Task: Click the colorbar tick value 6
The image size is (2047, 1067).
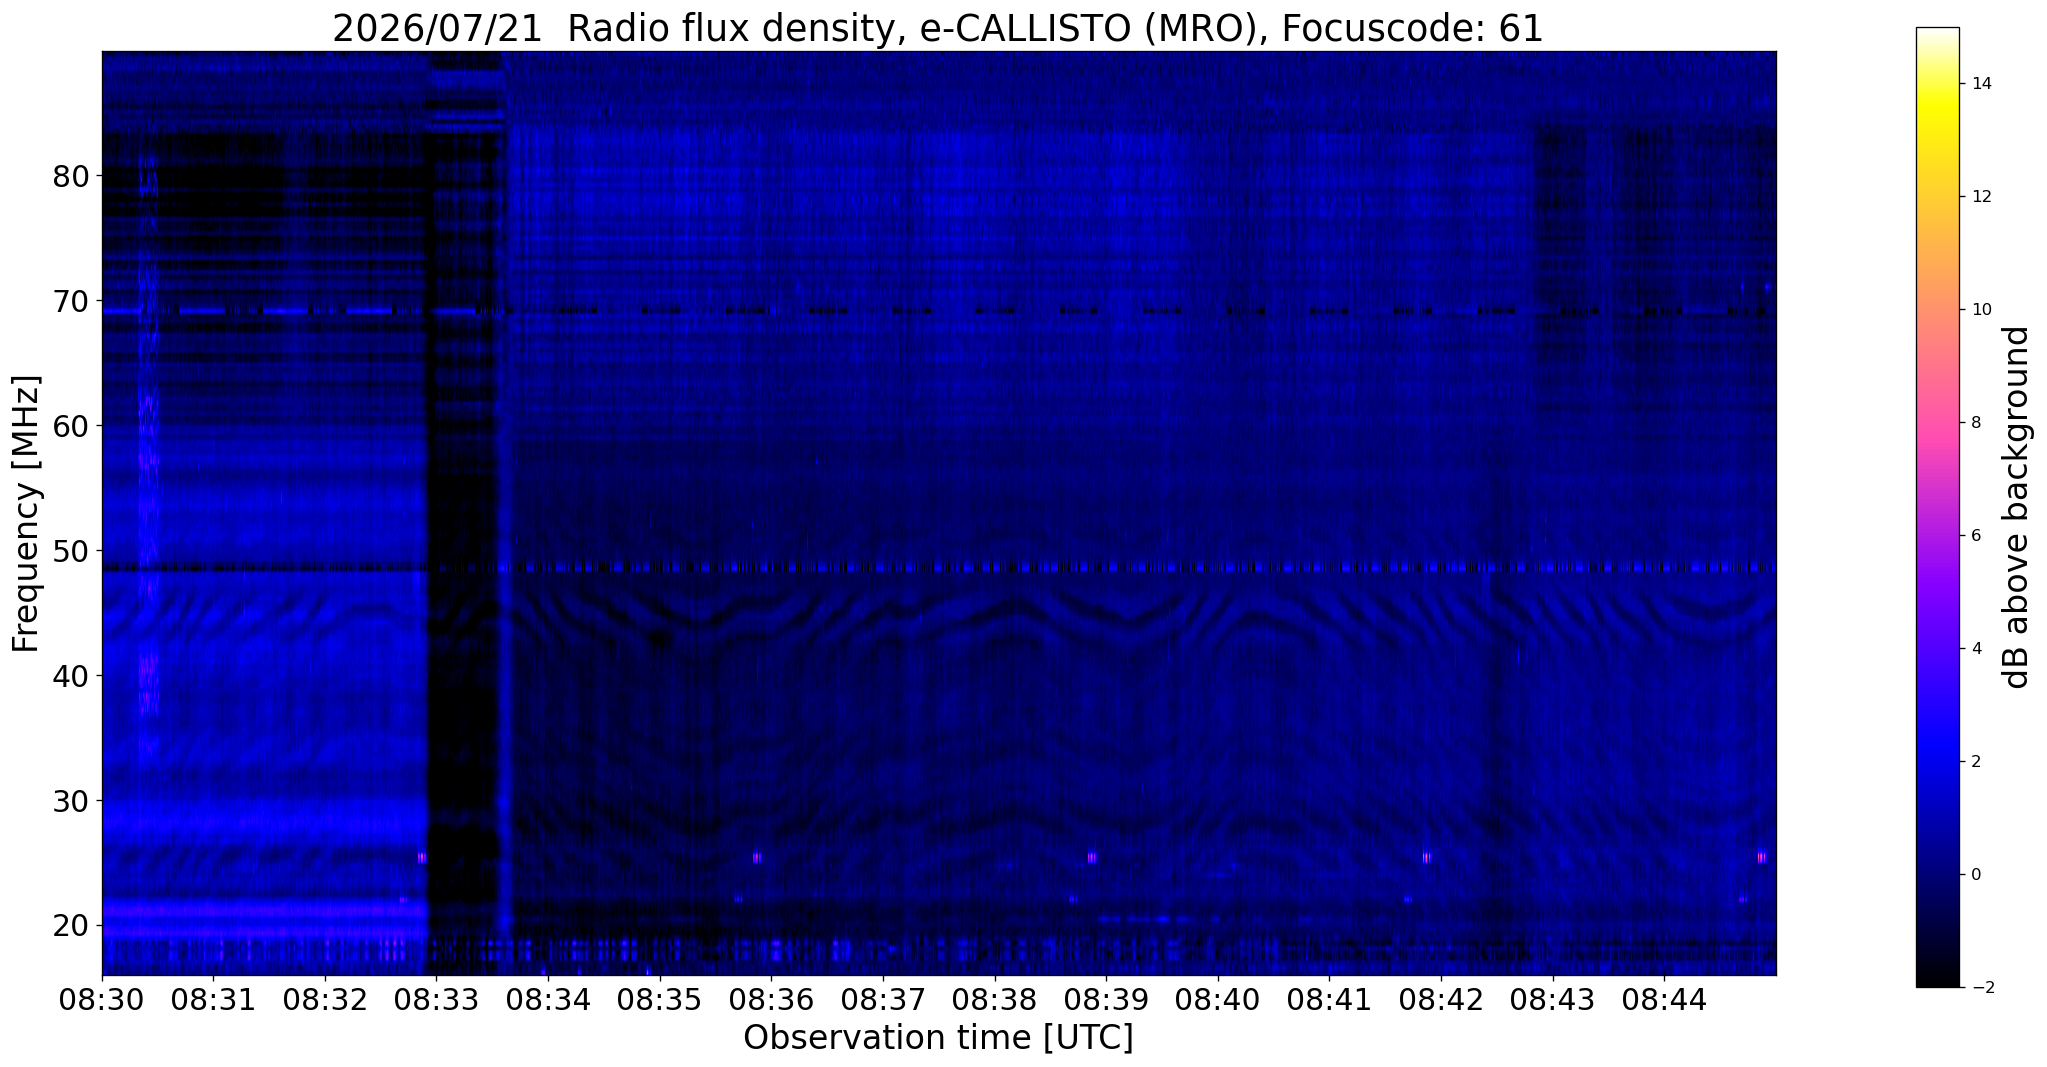Action: pos(1976,536)
